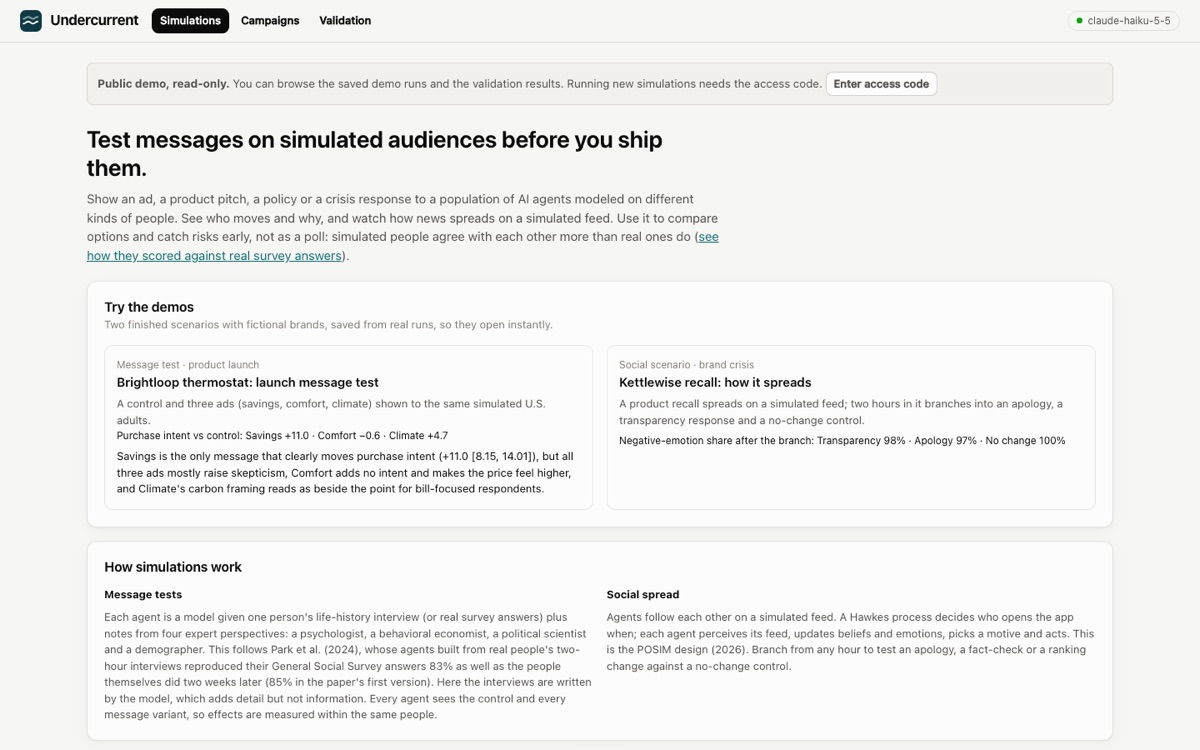Image resolution: width=1200 pixels, height=750 pixels.
Task: Click the 'Social spread' subheading
Action: 643,595
